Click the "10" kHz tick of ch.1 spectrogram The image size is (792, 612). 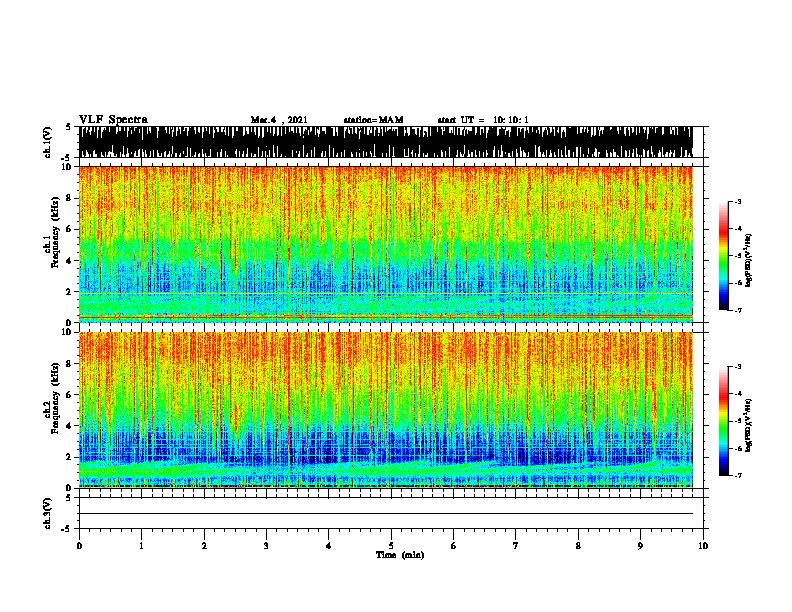[x=68, y=167]
